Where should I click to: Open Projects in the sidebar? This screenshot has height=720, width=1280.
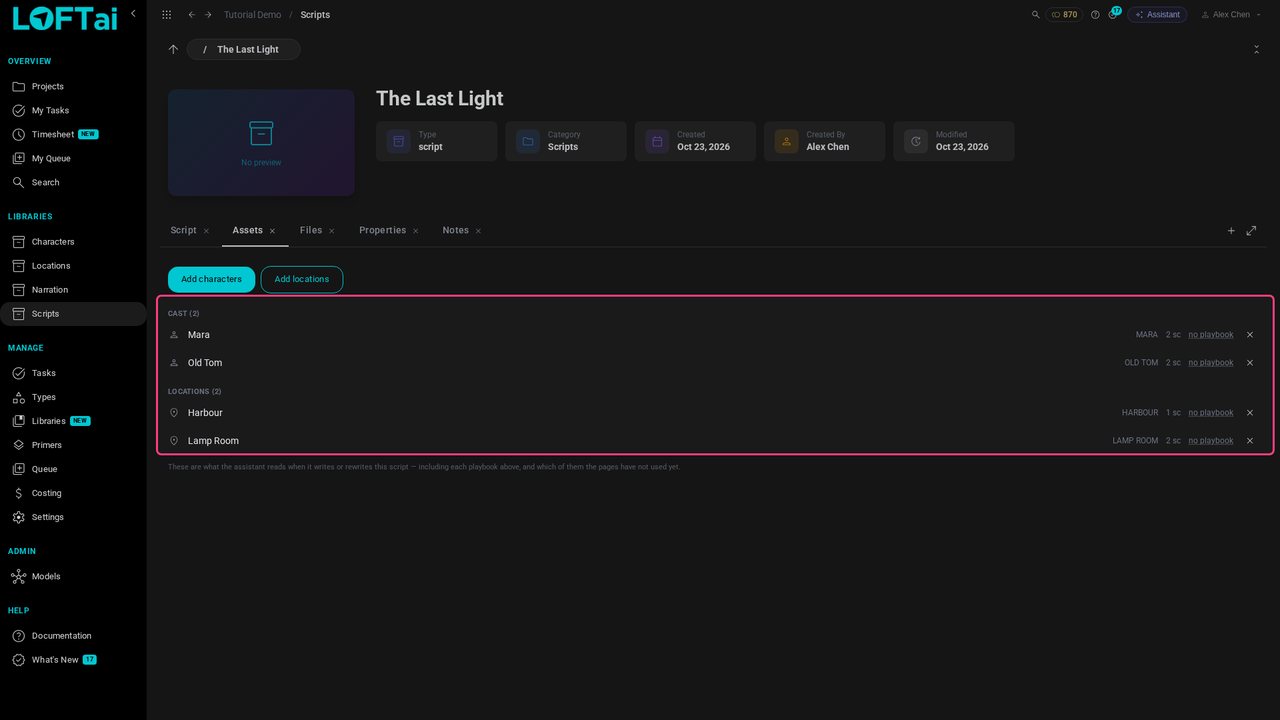tap(47, 87)
